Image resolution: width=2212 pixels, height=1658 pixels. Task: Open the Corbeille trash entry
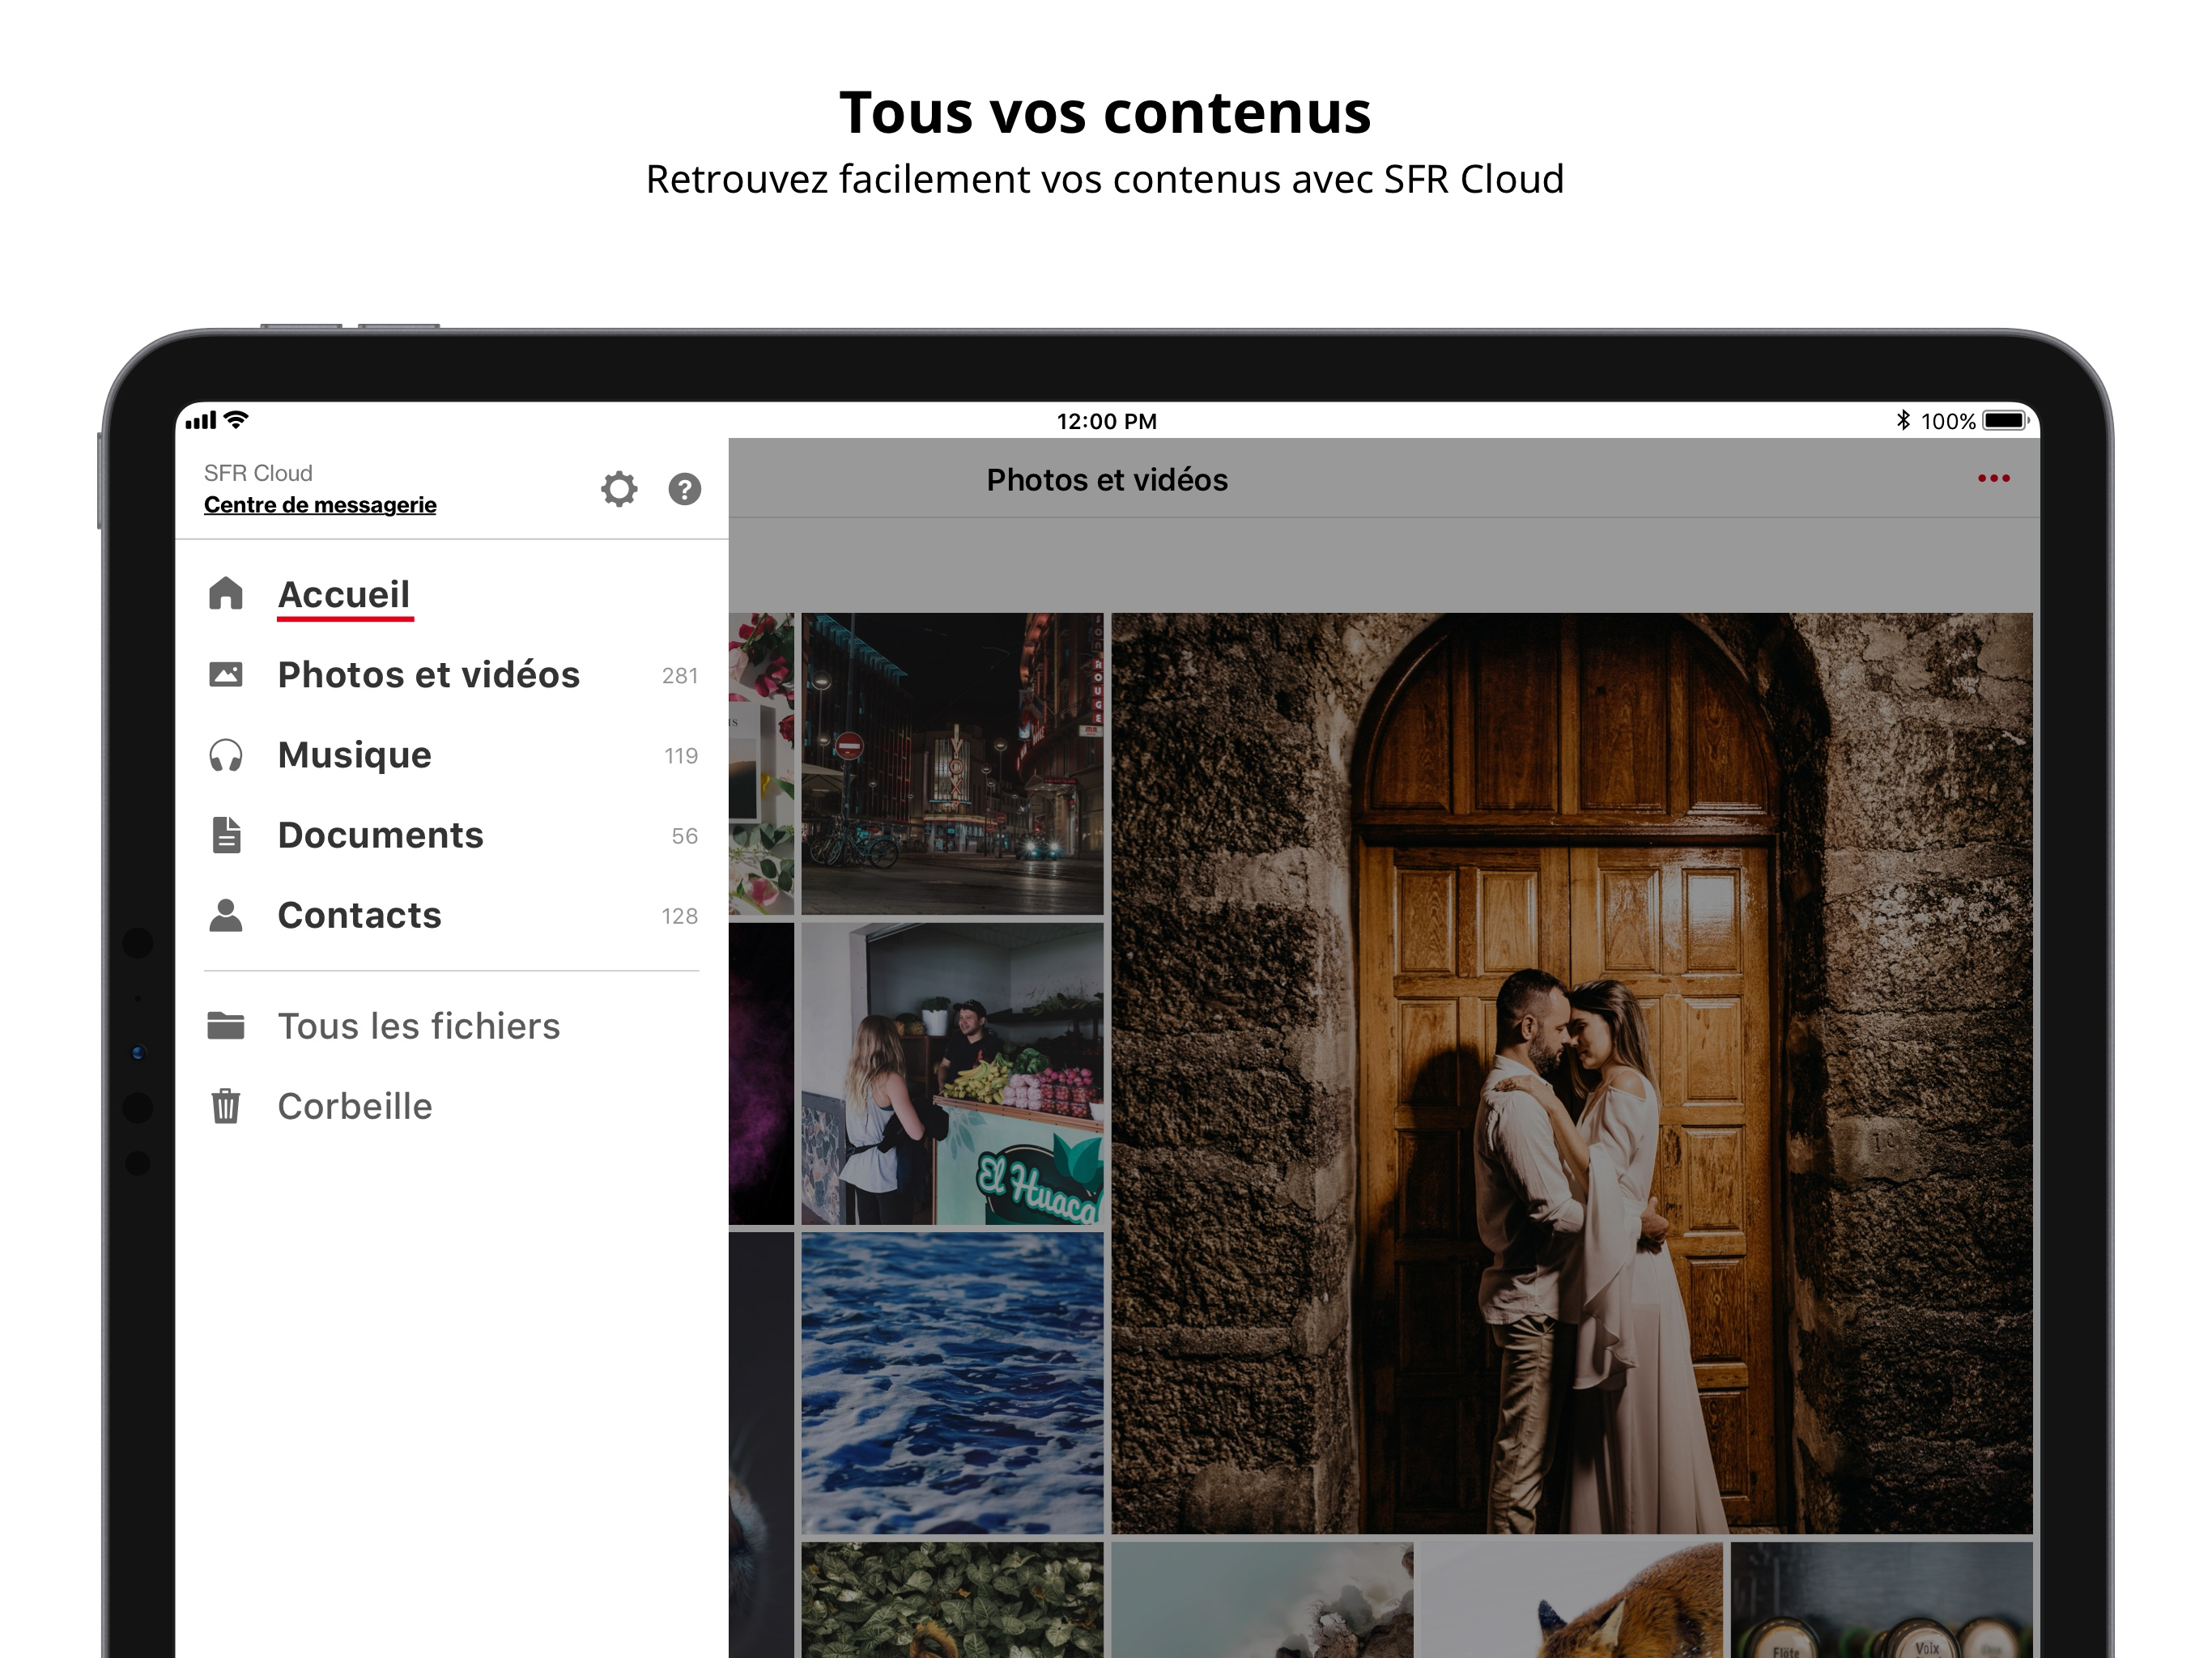pos(354,1106)
